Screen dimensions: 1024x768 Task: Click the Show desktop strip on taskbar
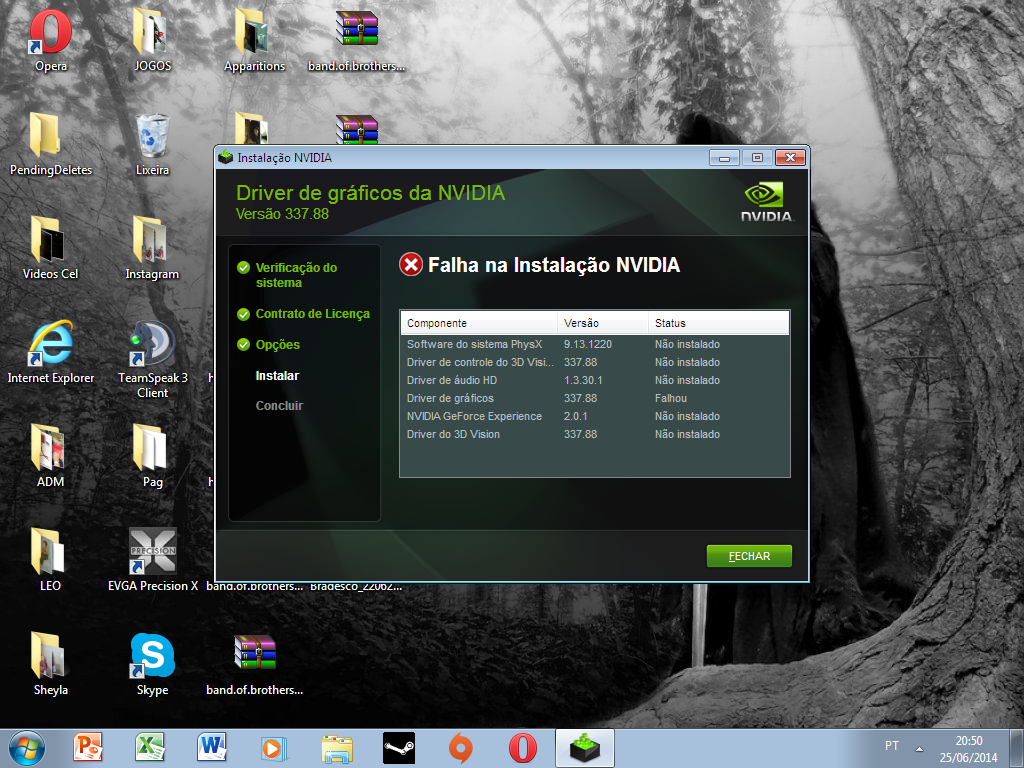point(1017,748)
